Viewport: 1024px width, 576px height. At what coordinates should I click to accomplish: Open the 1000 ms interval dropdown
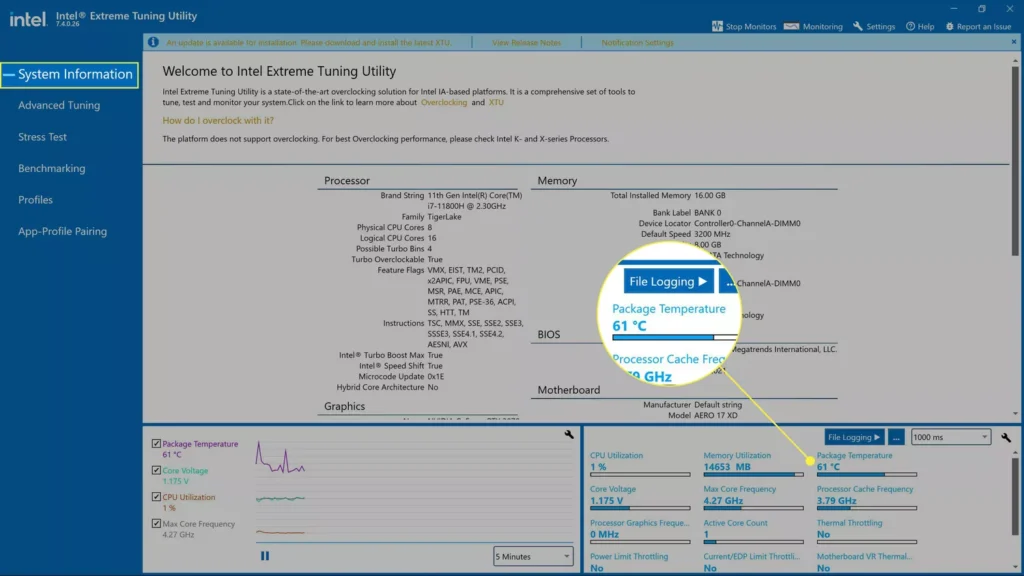pos(951,437)
